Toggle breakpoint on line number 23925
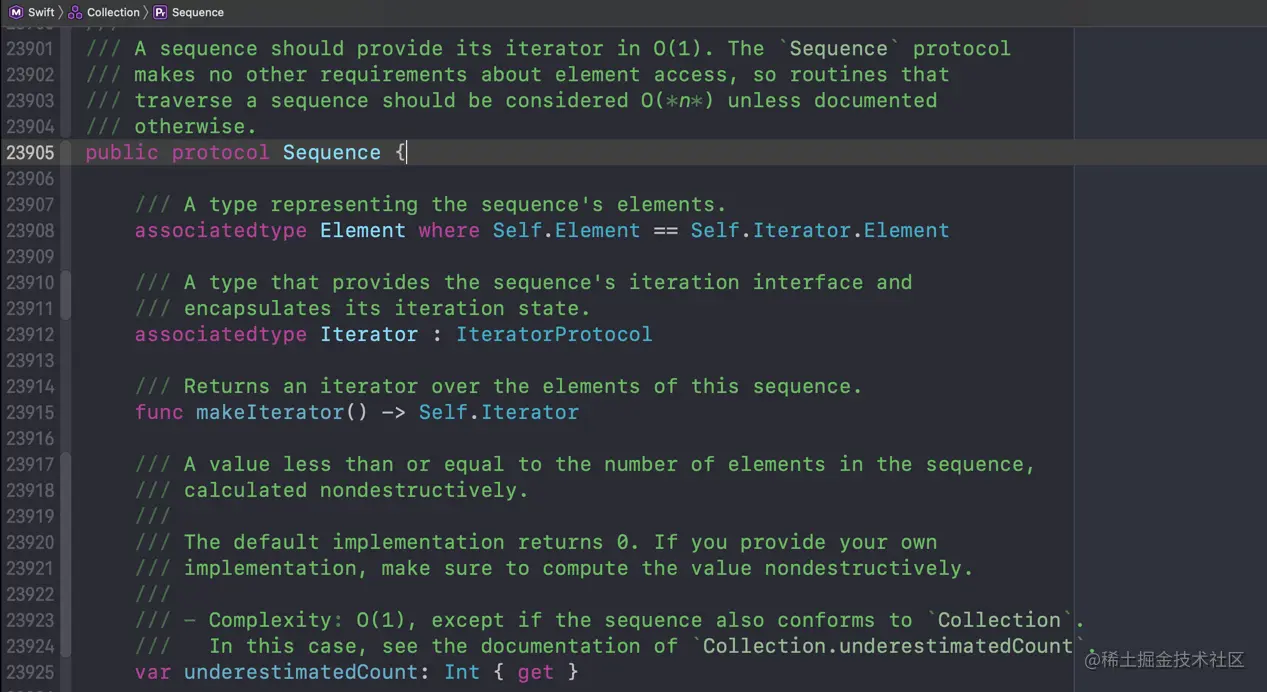The height and width of the screenshot is (692, 1267). click(x=30, y=672)
